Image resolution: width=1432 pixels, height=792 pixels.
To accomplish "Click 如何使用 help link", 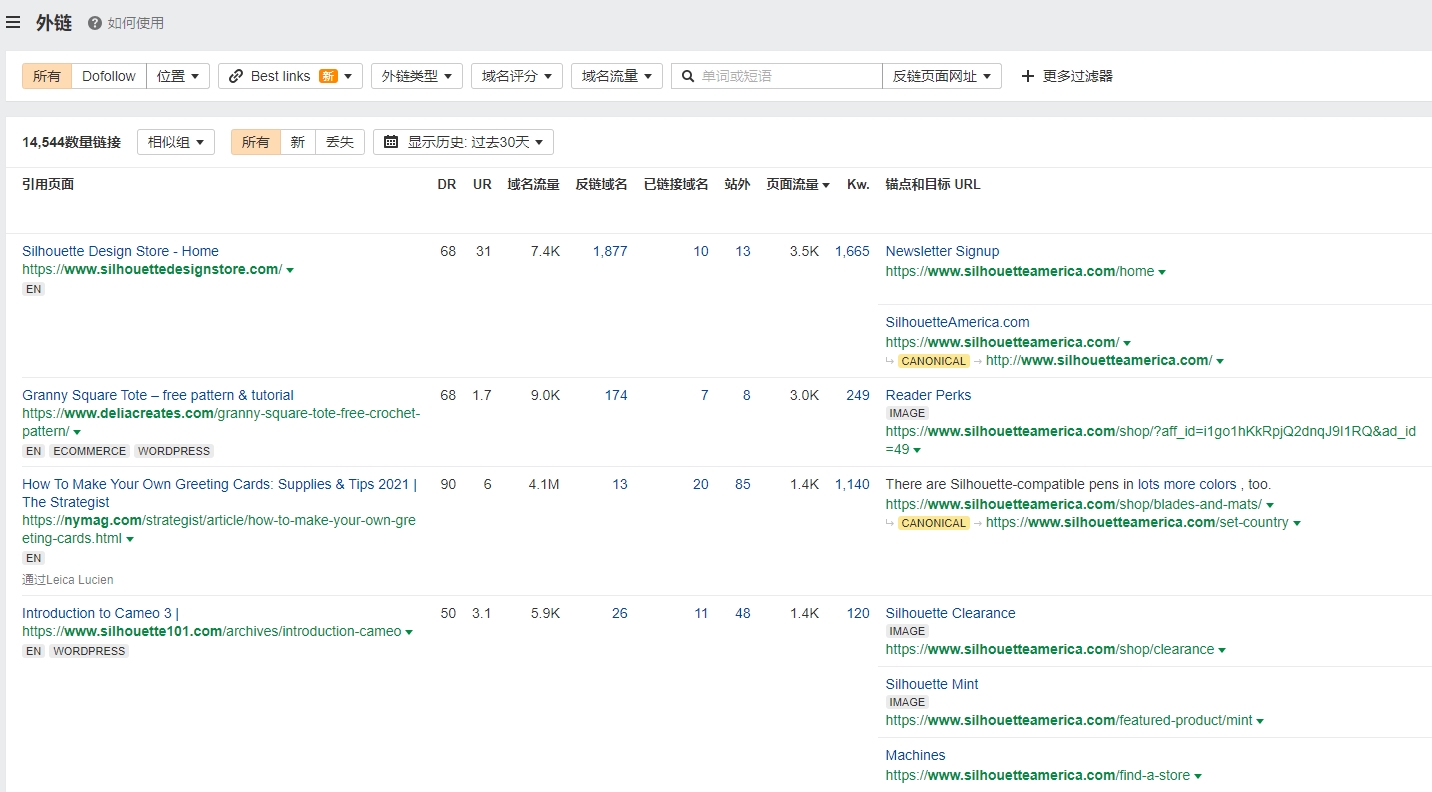I will point(136,23).
